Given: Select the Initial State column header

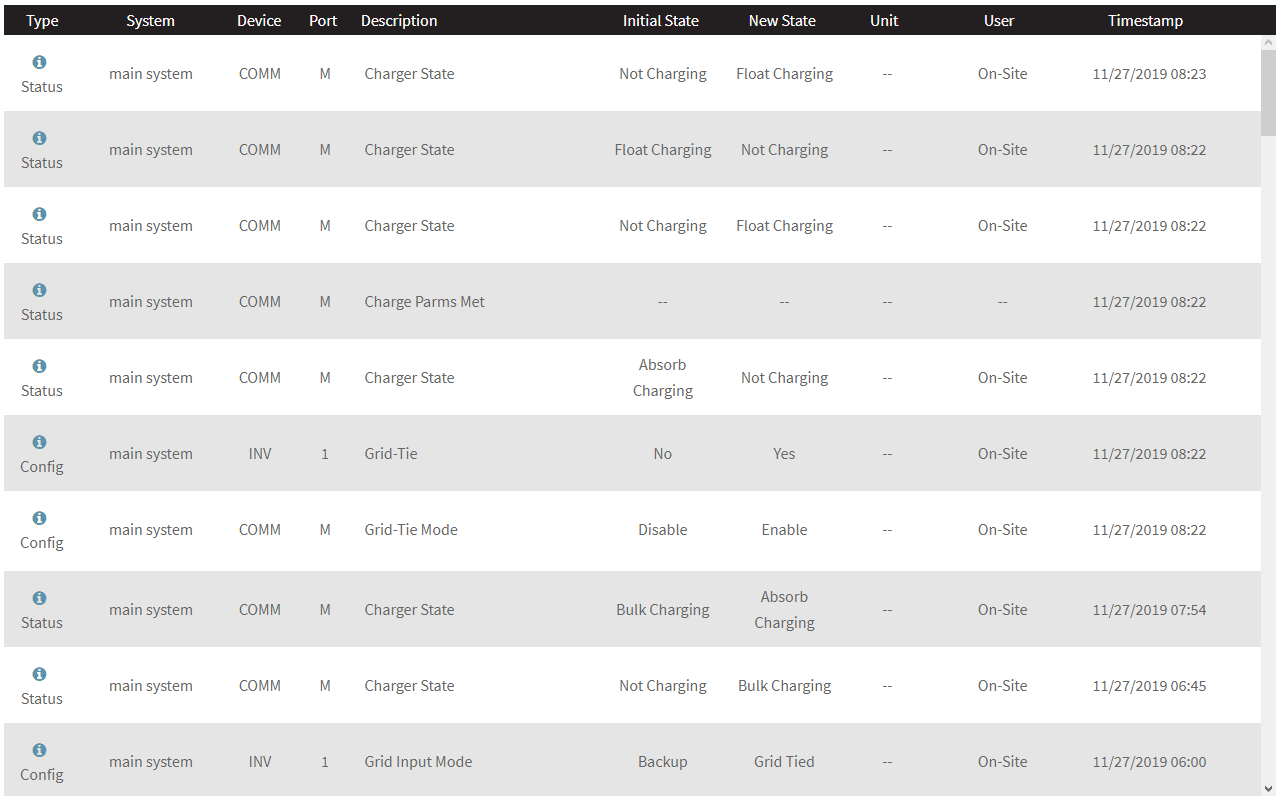Looking at the screenshot, I should 661,21.
